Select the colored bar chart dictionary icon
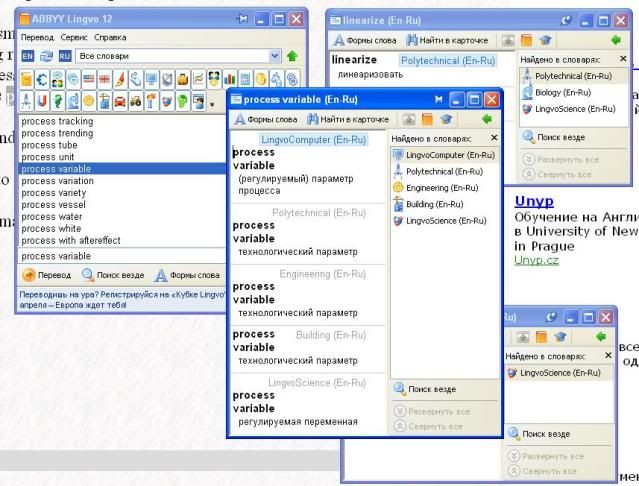This screenshot has width=639, height=486. coord(229,79)
